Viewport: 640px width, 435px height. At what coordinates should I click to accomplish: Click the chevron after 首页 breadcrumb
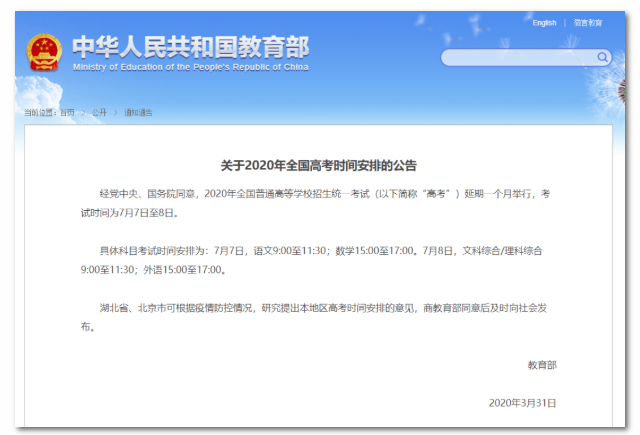(83, 112)
